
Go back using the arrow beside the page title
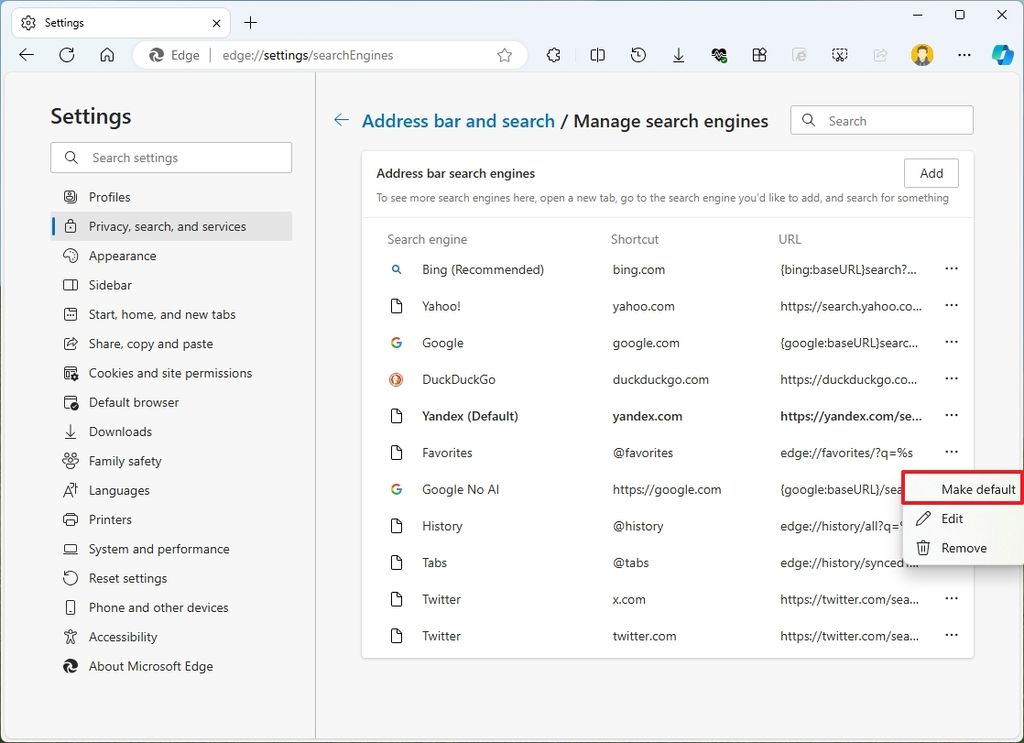pos(341,120)
